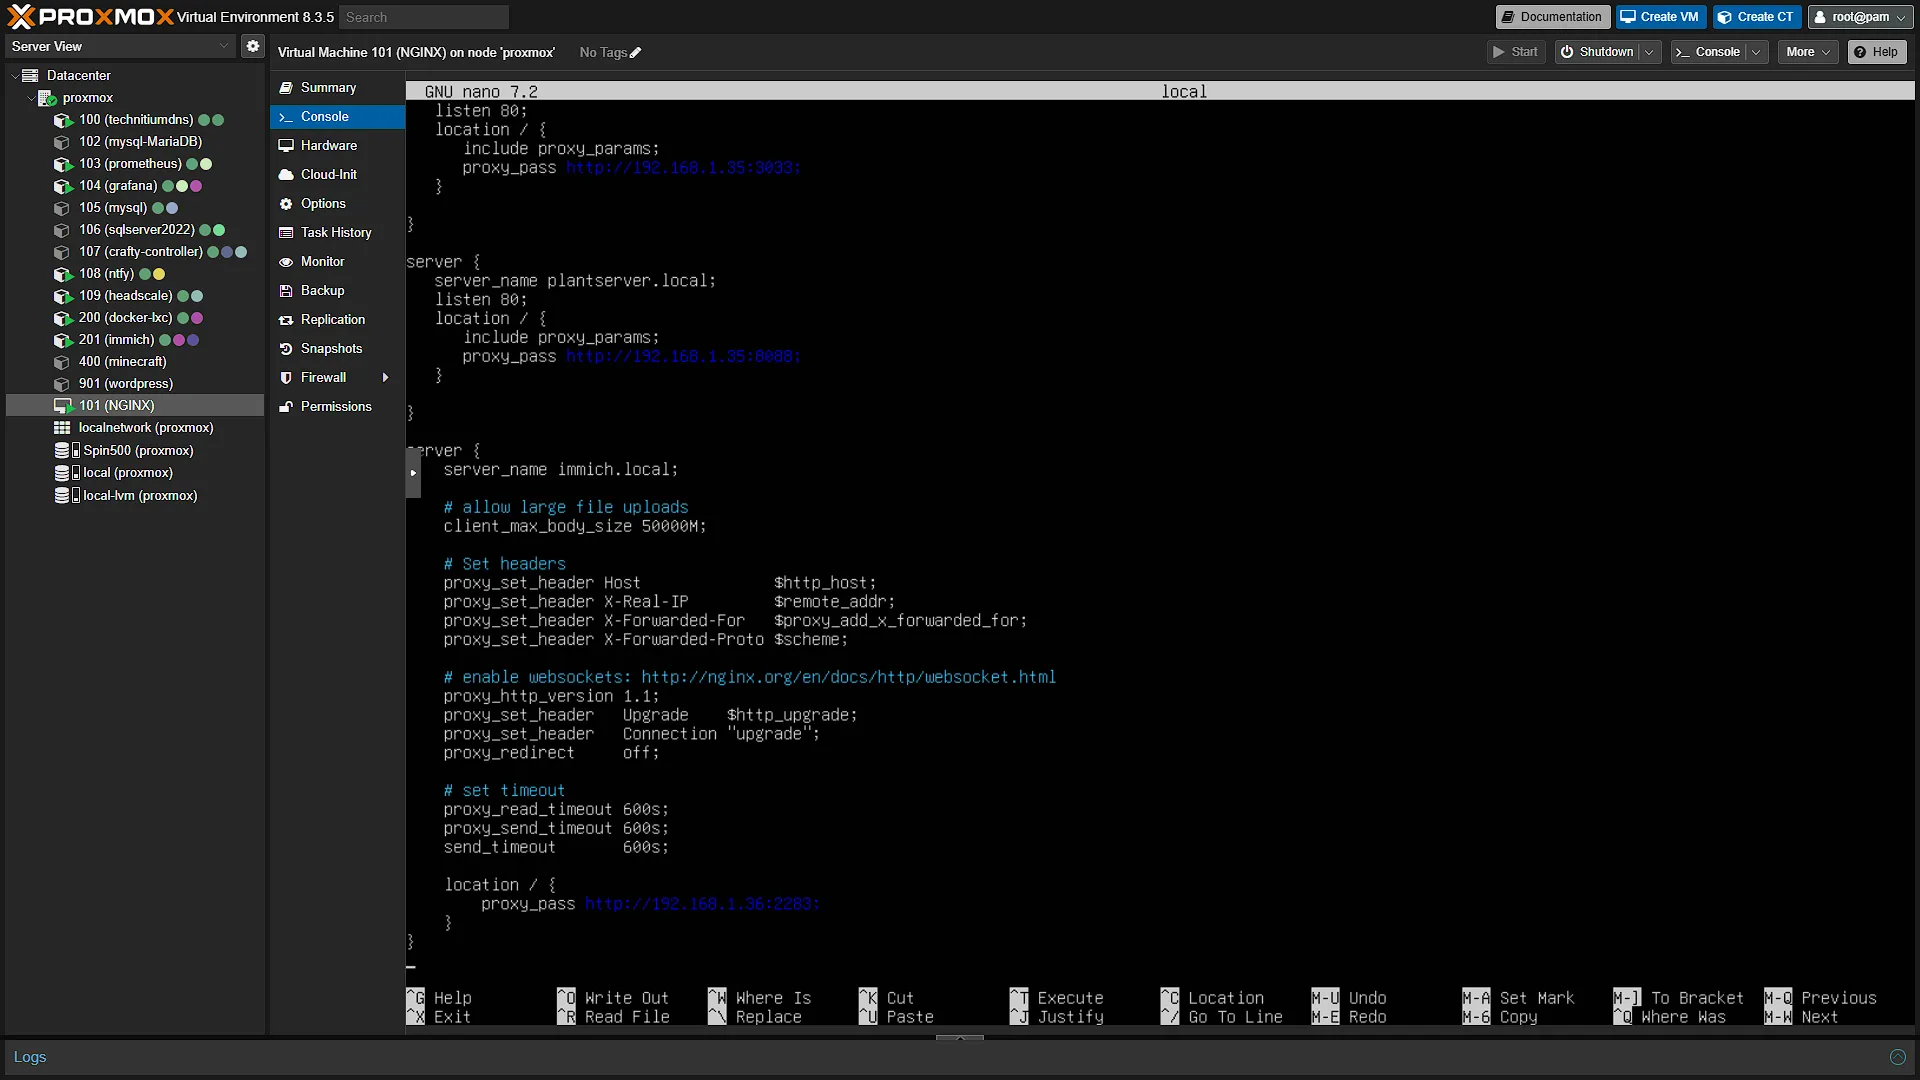Open the Console dropdown arrow
The image size is (1920, 1080).
(x=1757, y=52)
